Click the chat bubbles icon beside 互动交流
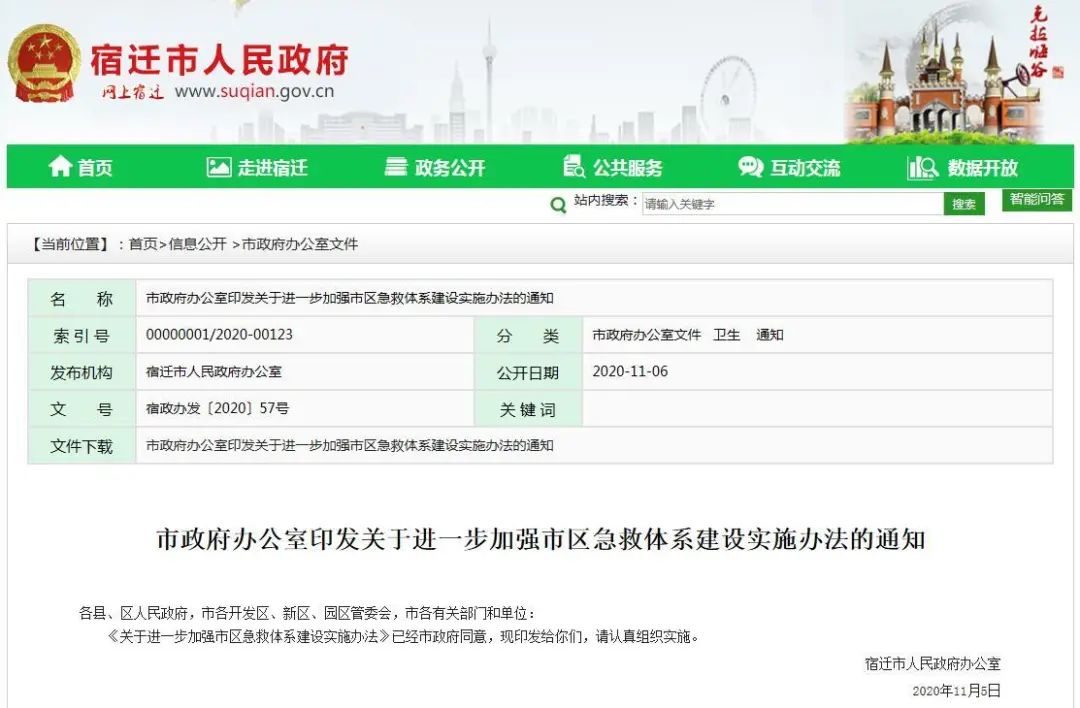Screen dimensions: 1080x708 (x=751, y=166)
